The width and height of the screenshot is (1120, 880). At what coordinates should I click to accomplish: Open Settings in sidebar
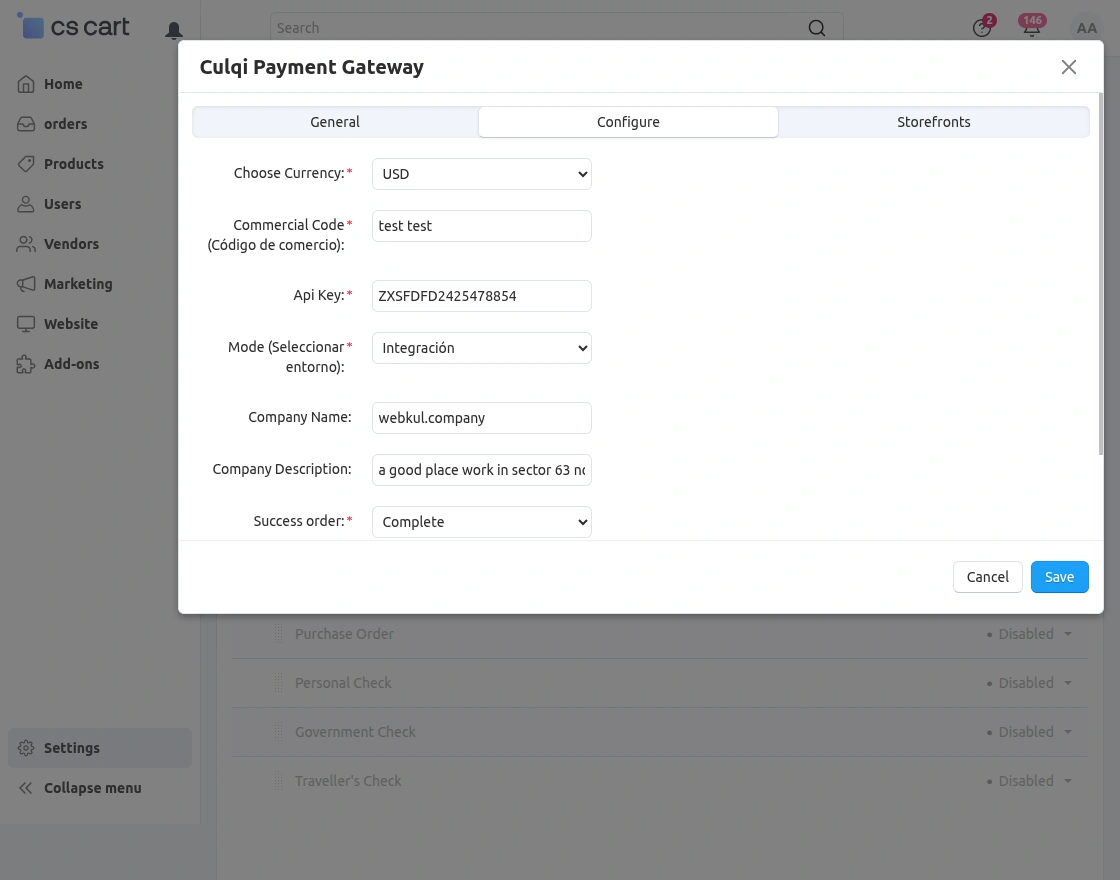pos(100,748)
